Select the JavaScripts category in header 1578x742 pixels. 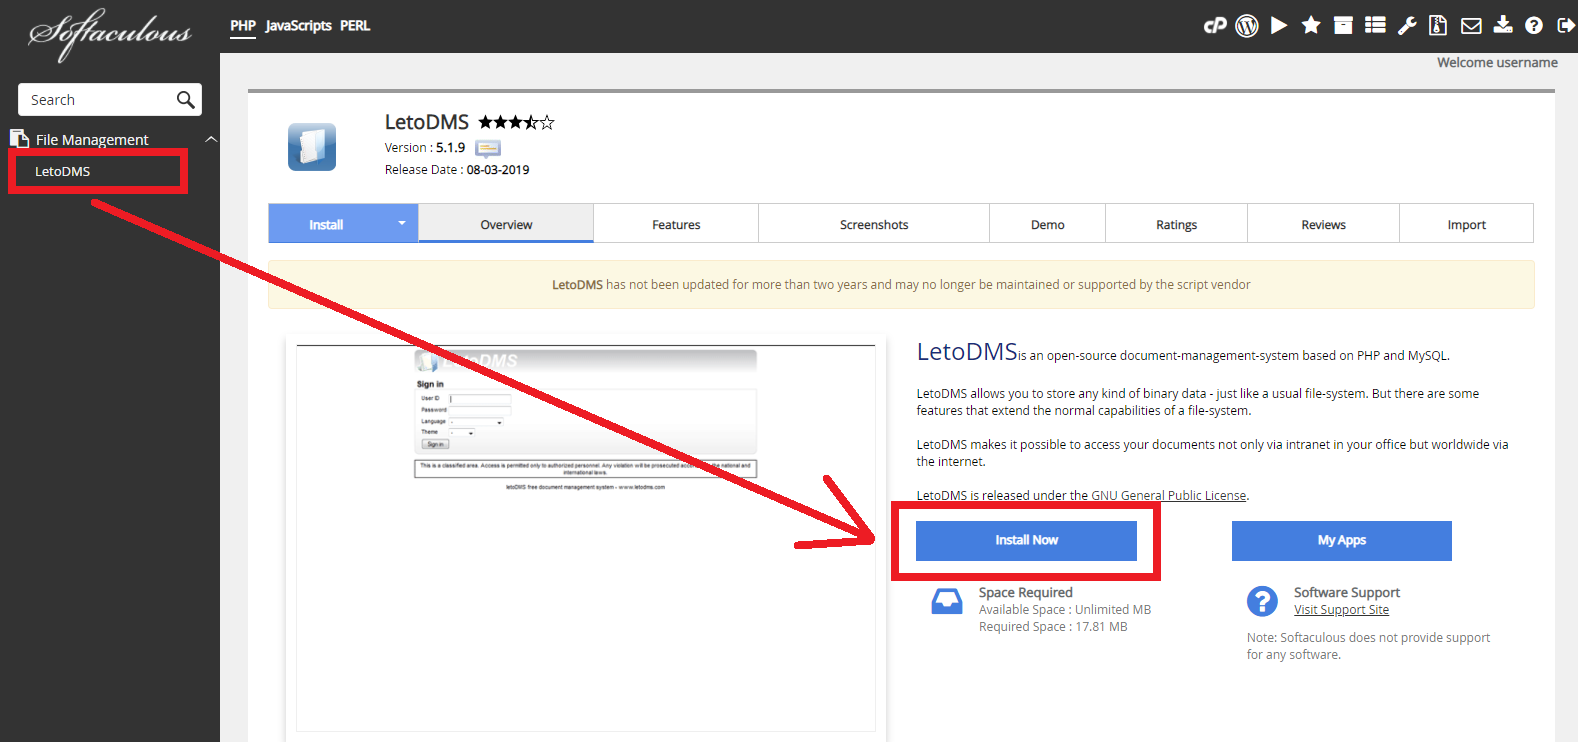point(298,26)
